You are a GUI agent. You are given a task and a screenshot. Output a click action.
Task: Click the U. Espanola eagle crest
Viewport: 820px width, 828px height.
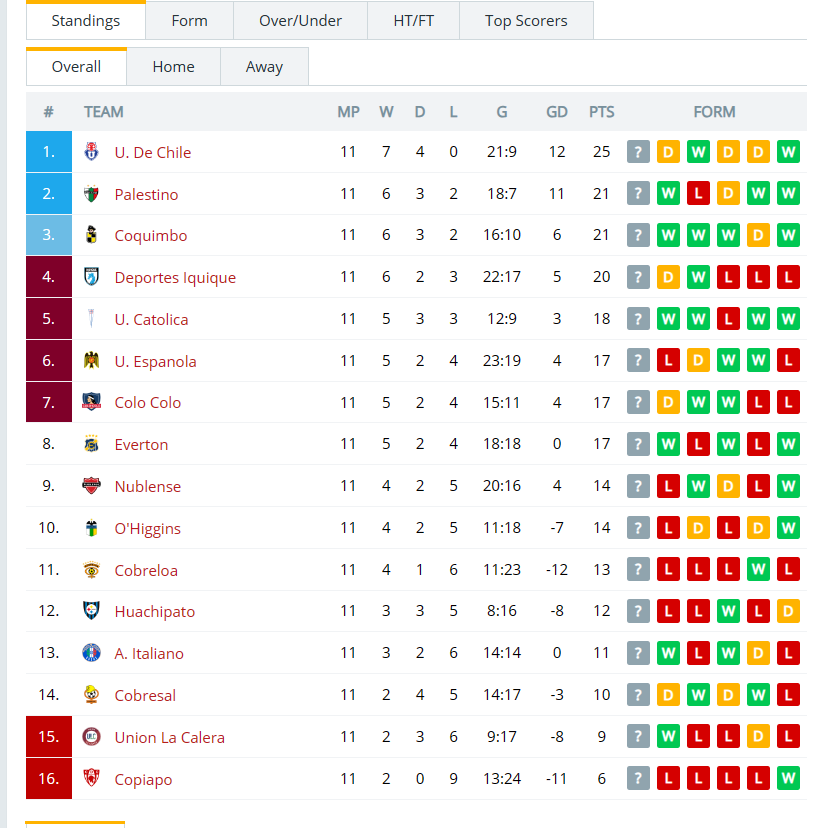pos(91,361)
